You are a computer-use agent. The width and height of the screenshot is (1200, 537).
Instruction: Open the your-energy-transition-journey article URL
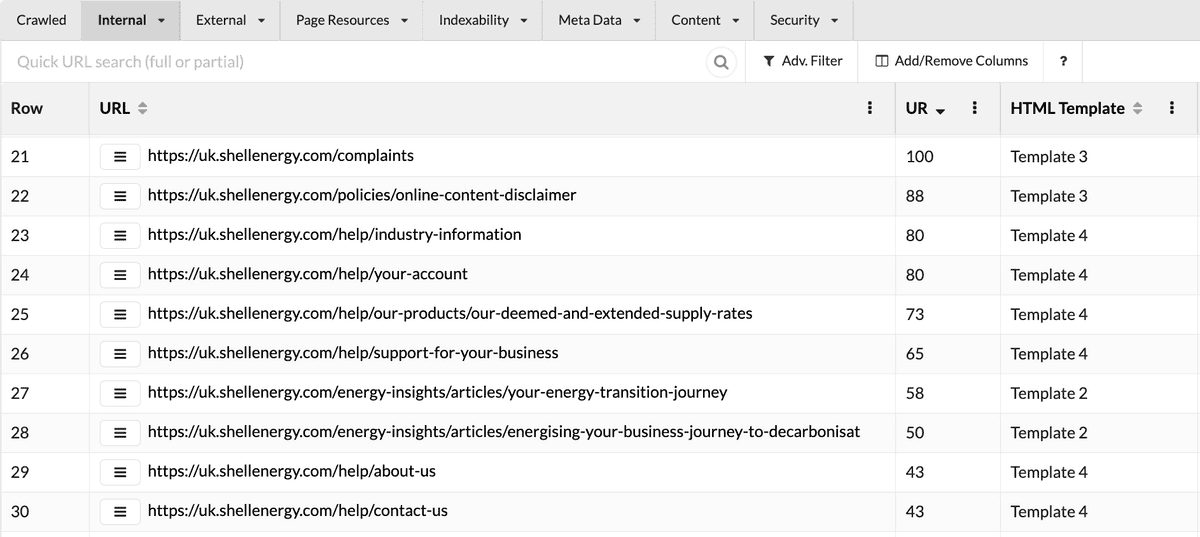pos(438,392)
